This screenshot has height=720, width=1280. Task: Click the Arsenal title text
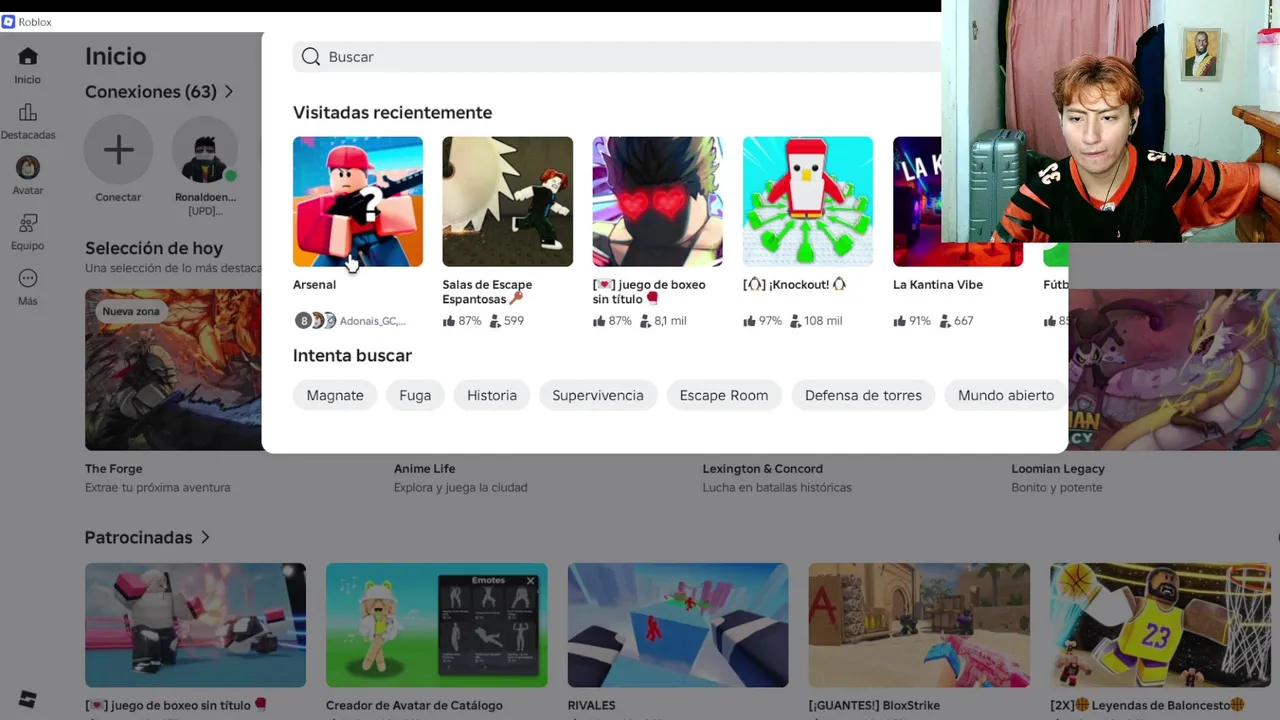pyautogui.click(x=314, y=285)
